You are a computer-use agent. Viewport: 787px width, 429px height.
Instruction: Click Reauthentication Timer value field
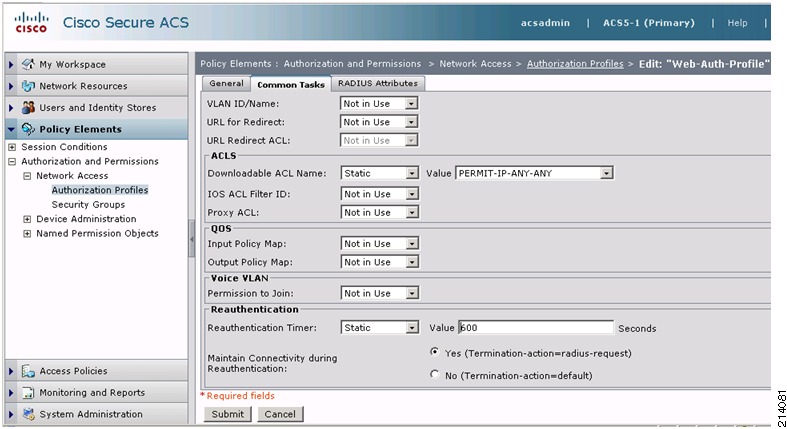(x=536, y=328)
